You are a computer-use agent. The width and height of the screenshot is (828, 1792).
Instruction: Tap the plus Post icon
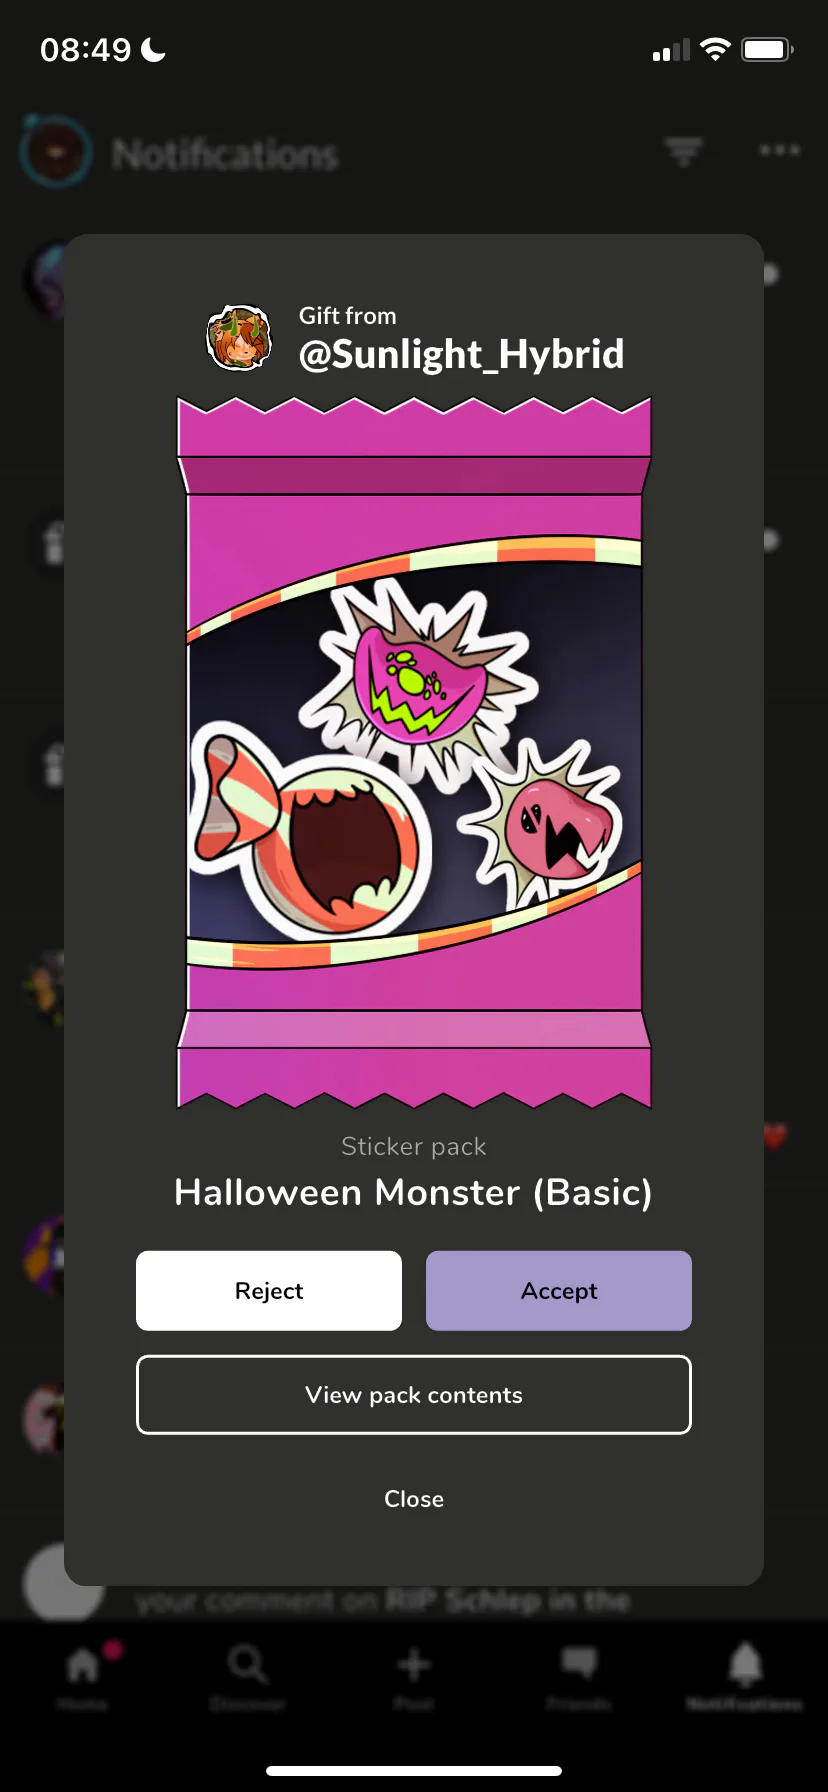click(x=414, y=1675)
